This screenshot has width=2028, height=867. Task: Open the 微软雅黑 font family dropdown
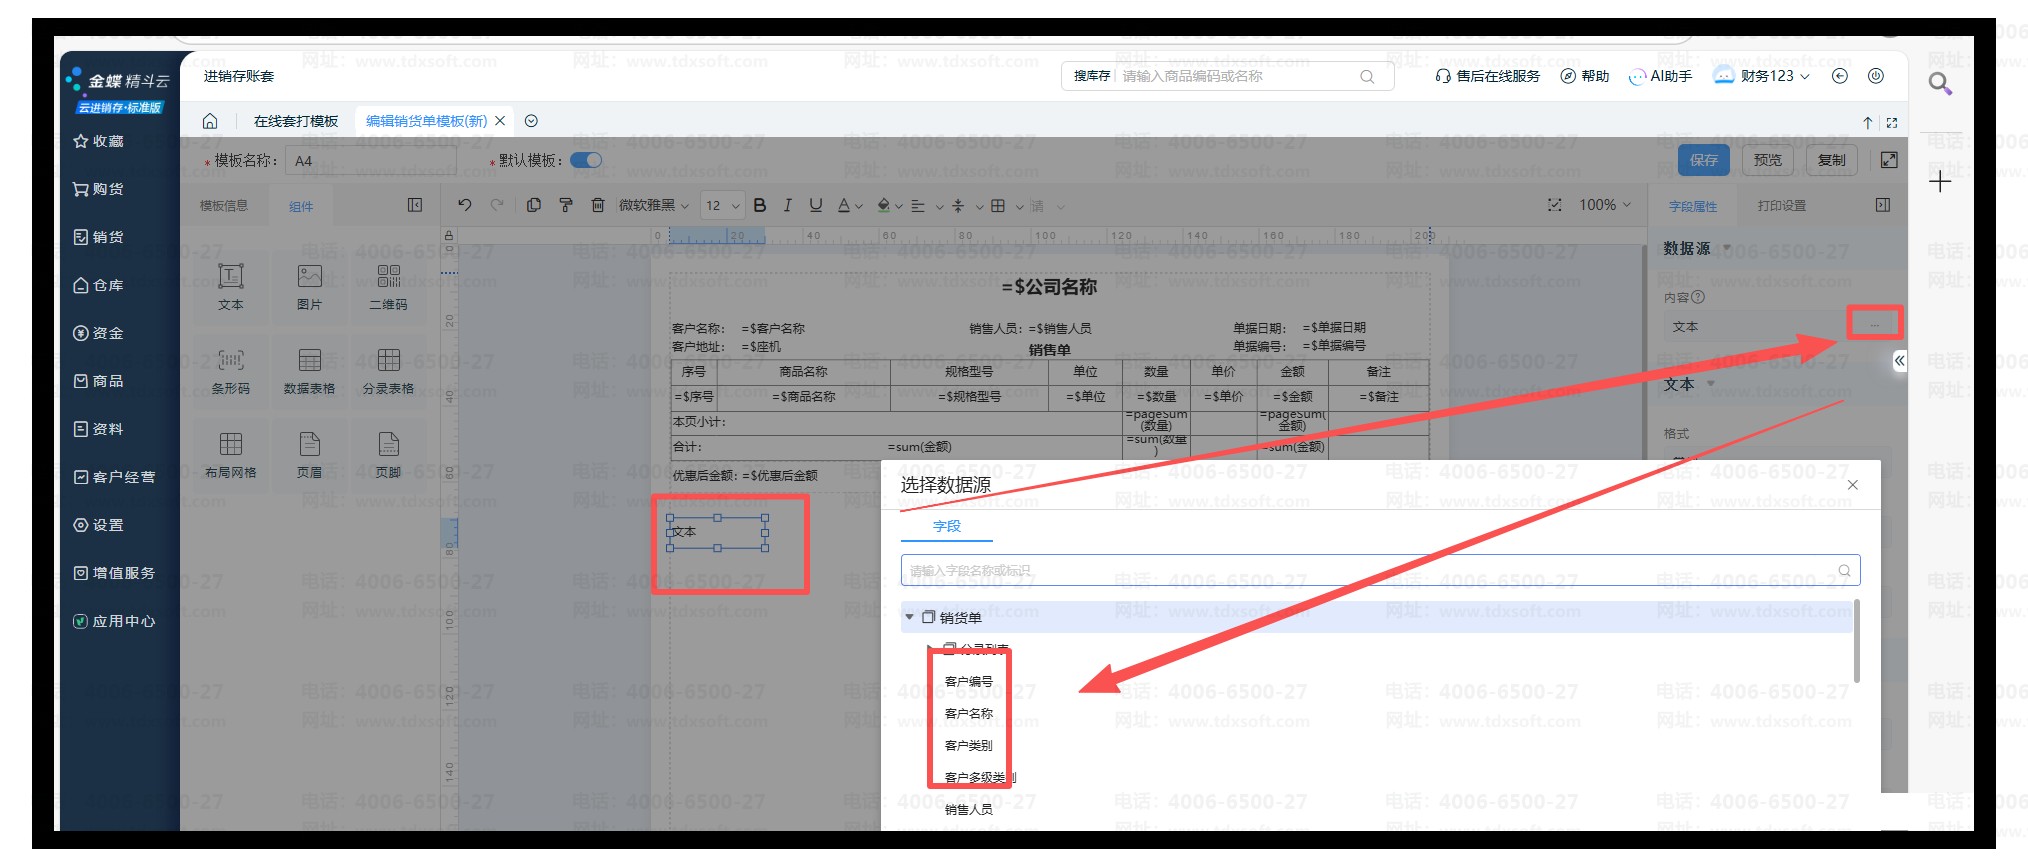point(653,206)
